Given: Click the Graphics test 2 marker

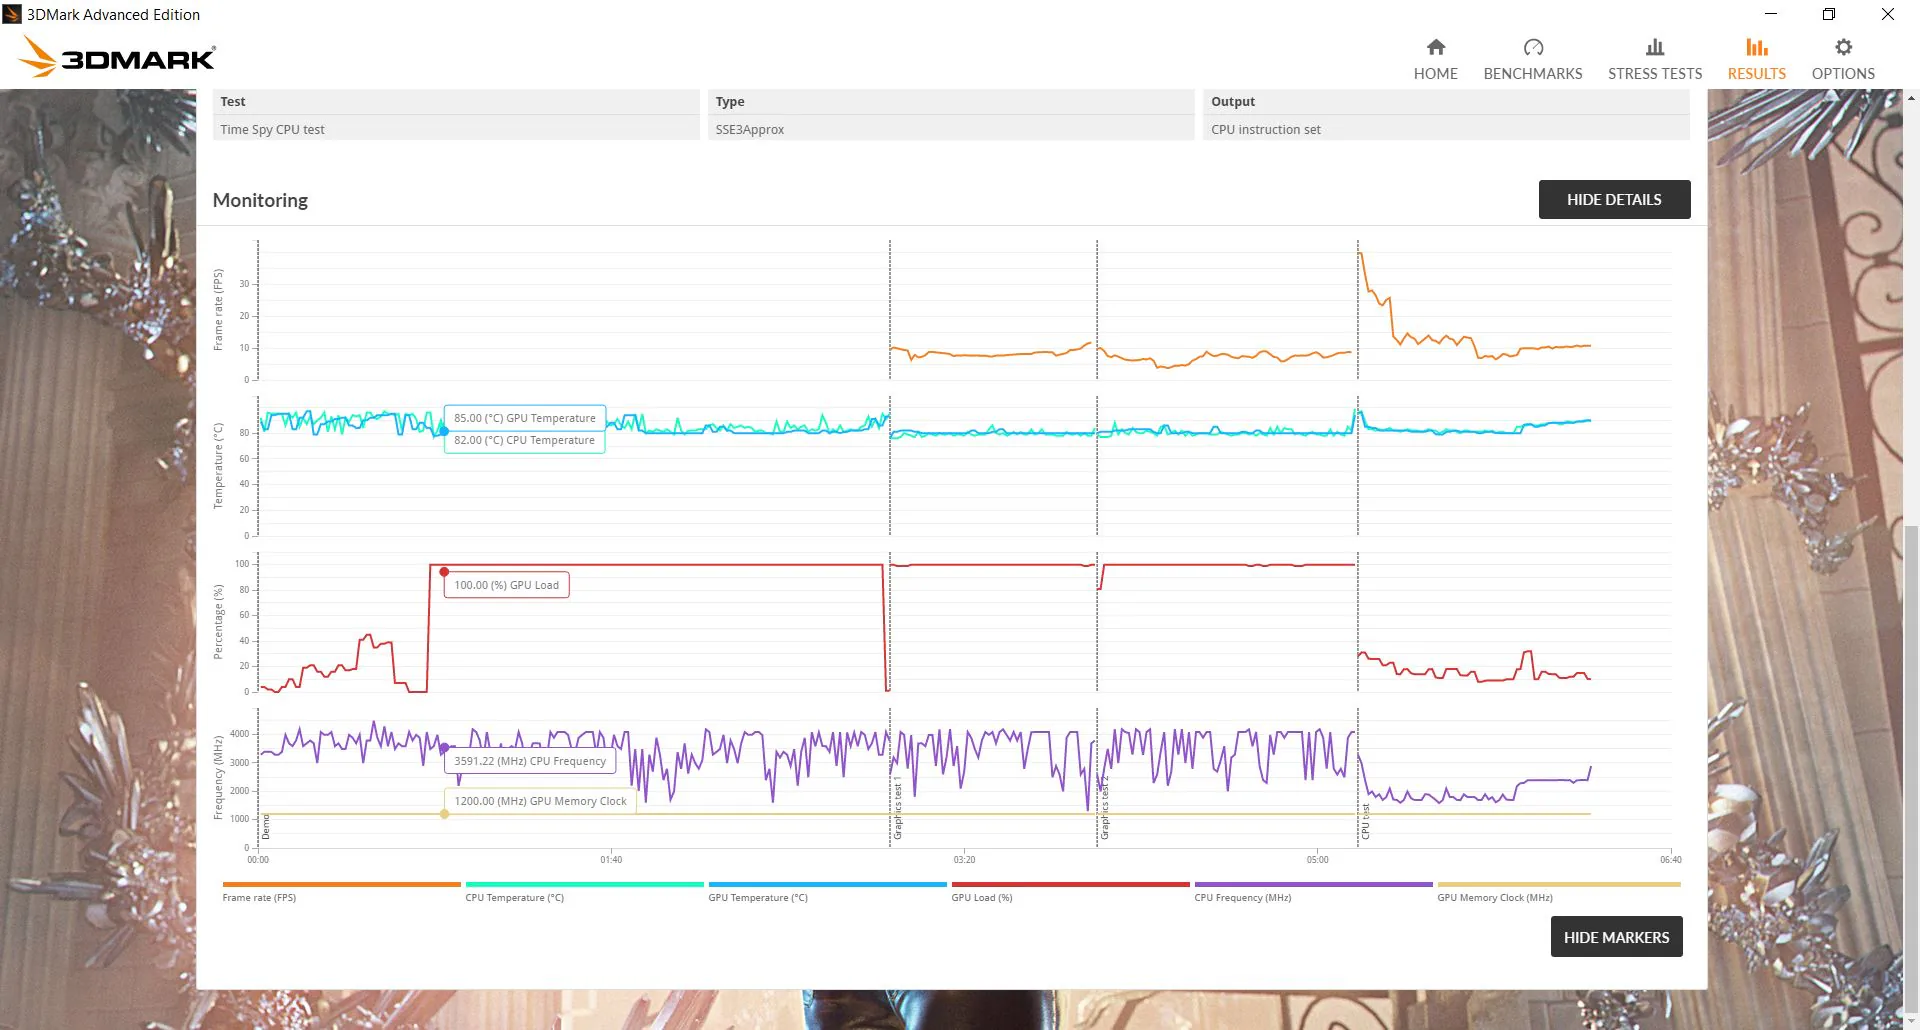Looking at the screenshot, I should 1105,808.
